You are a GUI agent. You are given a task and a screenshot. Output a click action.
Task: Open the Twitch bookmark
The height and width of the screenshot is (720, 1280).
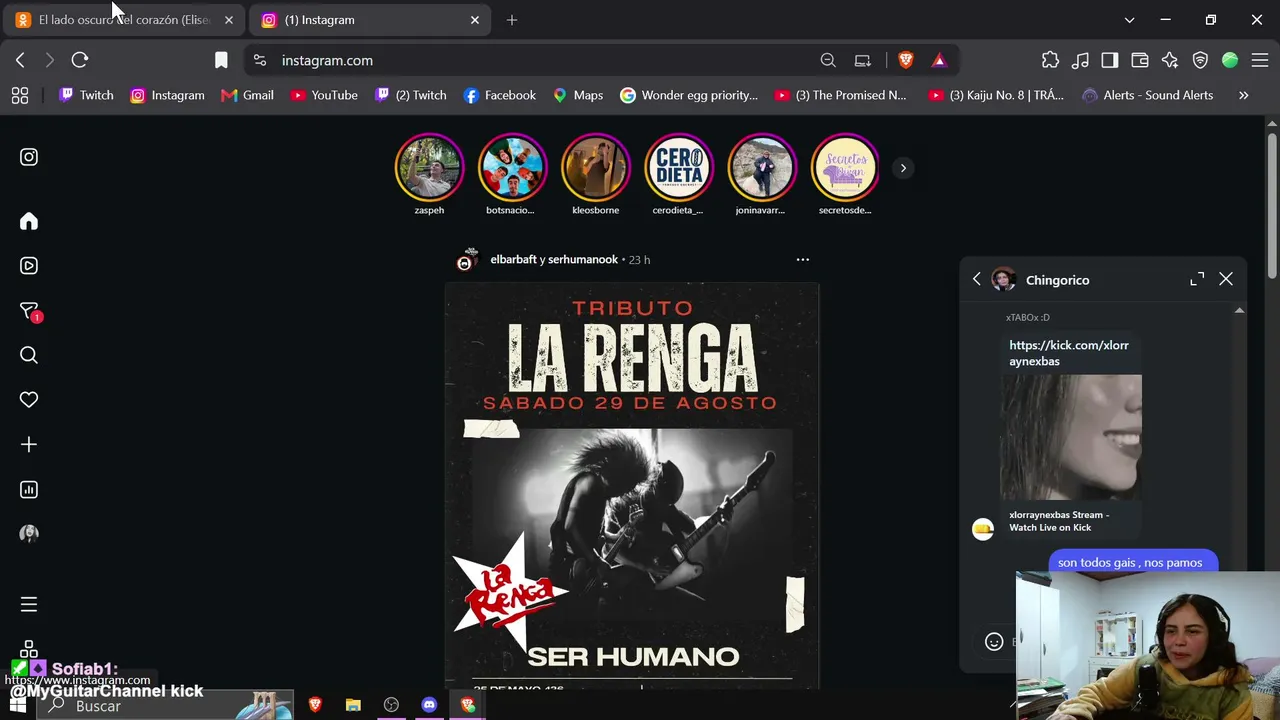click(x=86, y=95)
